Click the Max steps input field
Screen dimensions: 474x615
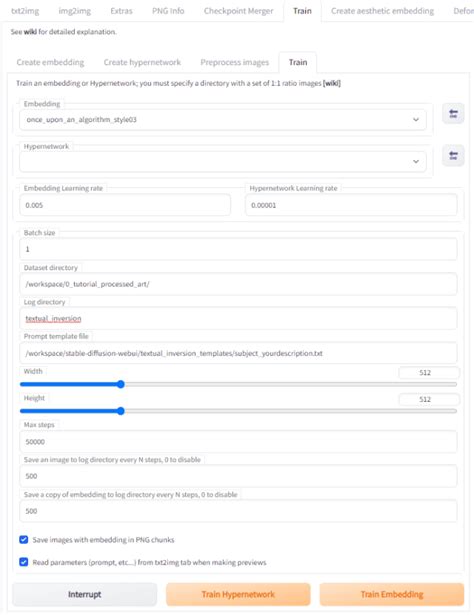(238, 442)
